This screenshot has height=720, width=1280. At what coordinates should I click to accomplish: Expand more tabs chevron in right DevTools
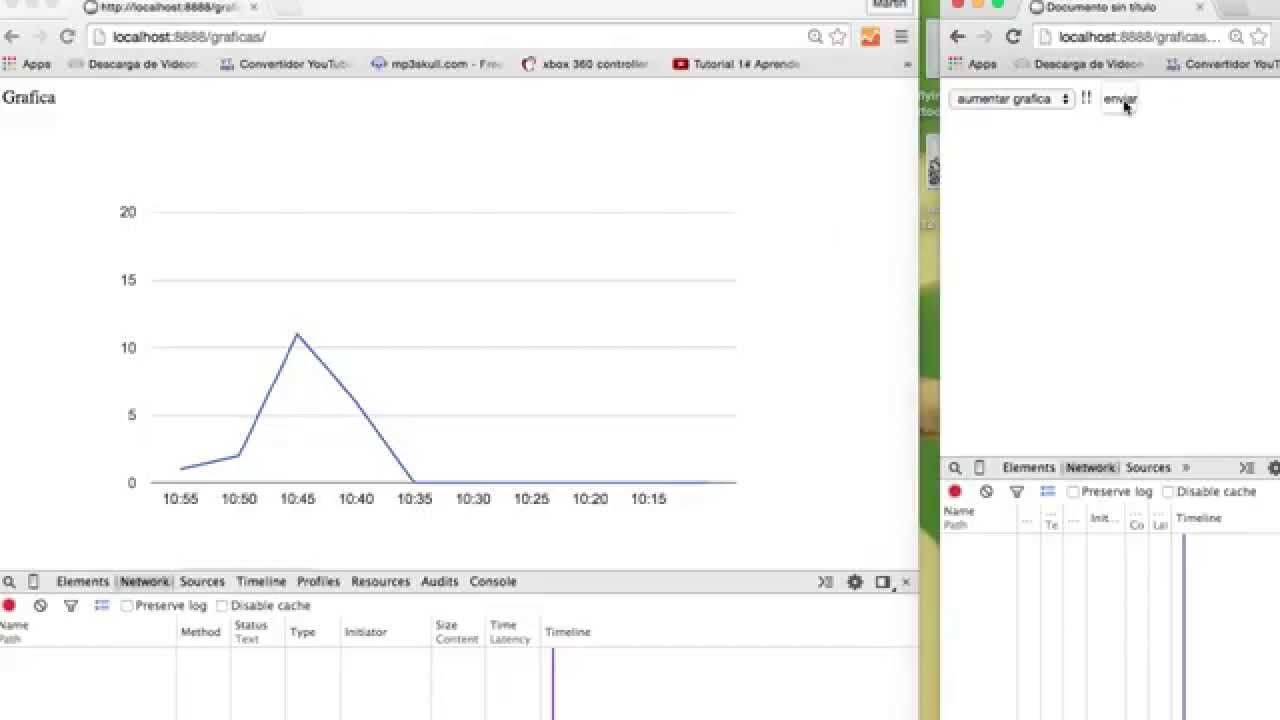click(1186, 468)
